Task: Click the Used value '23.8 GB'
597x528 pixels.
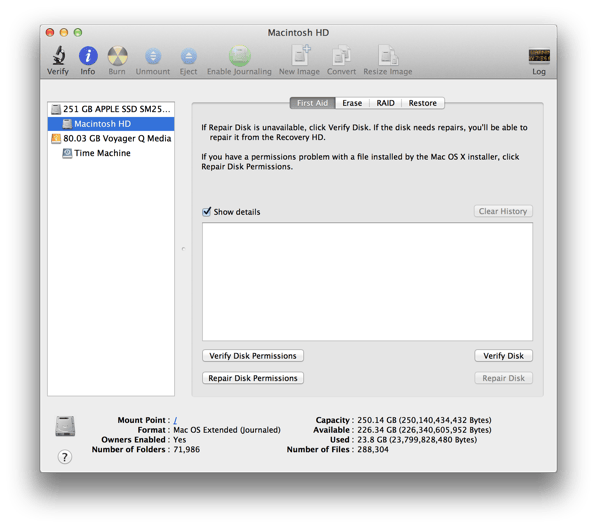Action: pyautogui.click(x=372, y=440)
